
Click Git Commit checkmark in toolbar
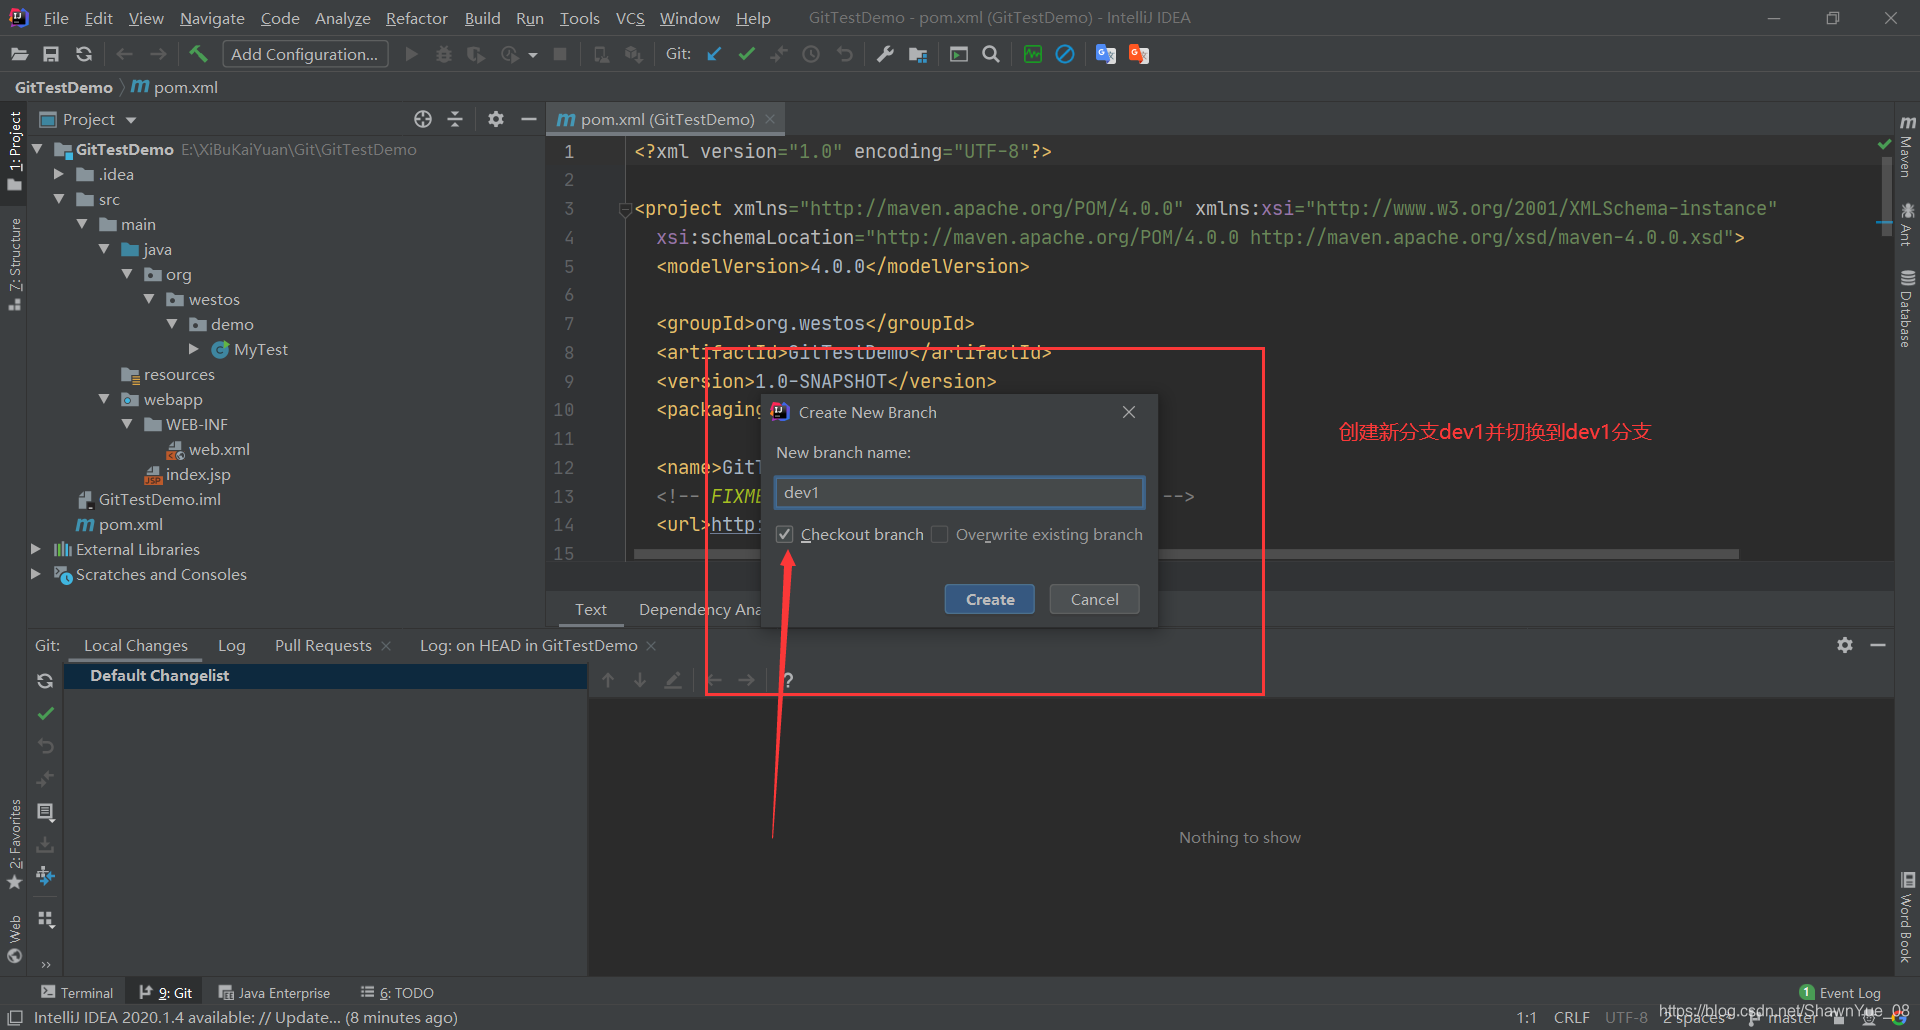[746, 54]
